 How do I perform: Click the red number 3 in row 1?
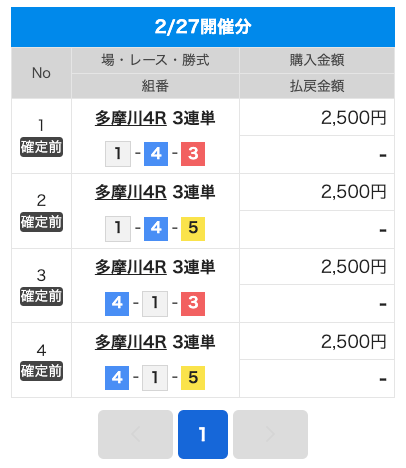click(x=193, y=154)
